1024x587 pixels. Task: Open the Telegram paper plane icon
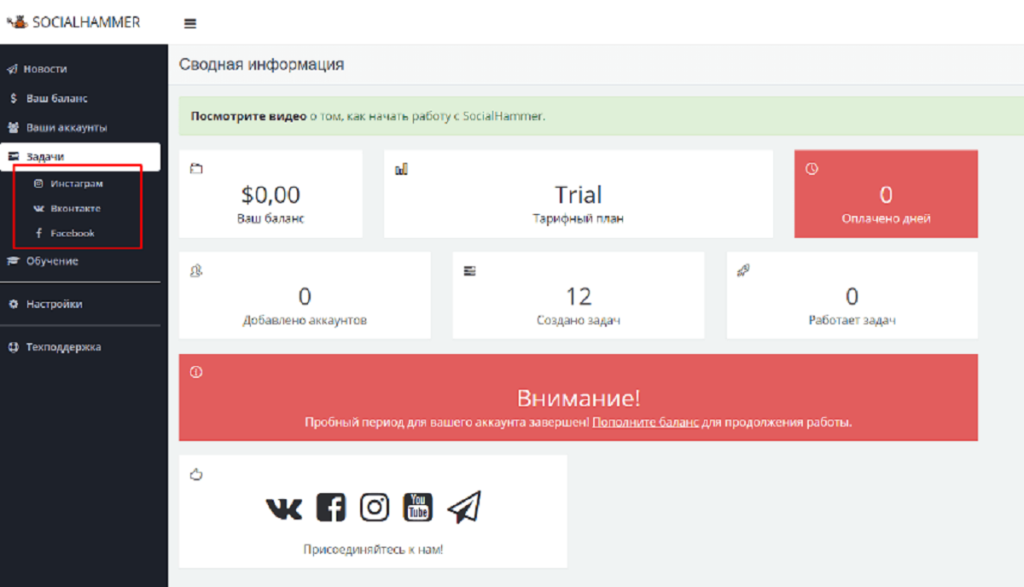[464, 508]
